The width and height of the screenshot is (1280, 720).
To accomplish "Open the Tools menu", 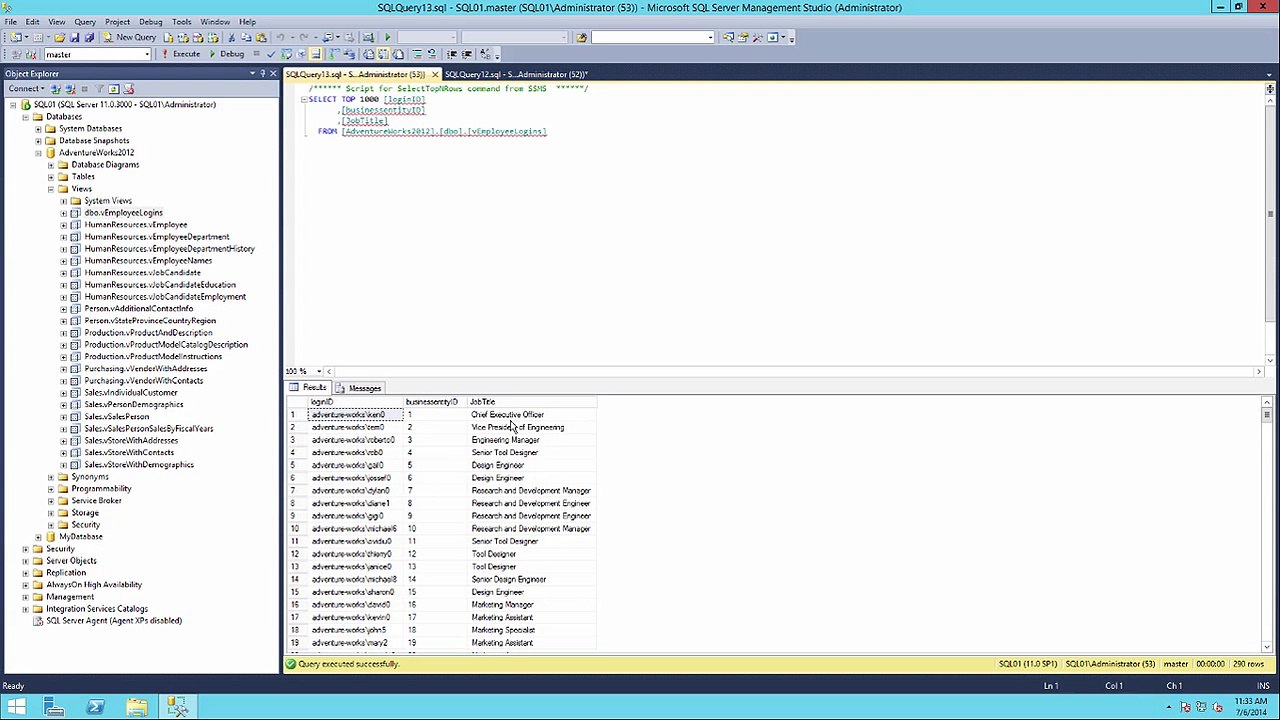I will [x=181, y=21].
